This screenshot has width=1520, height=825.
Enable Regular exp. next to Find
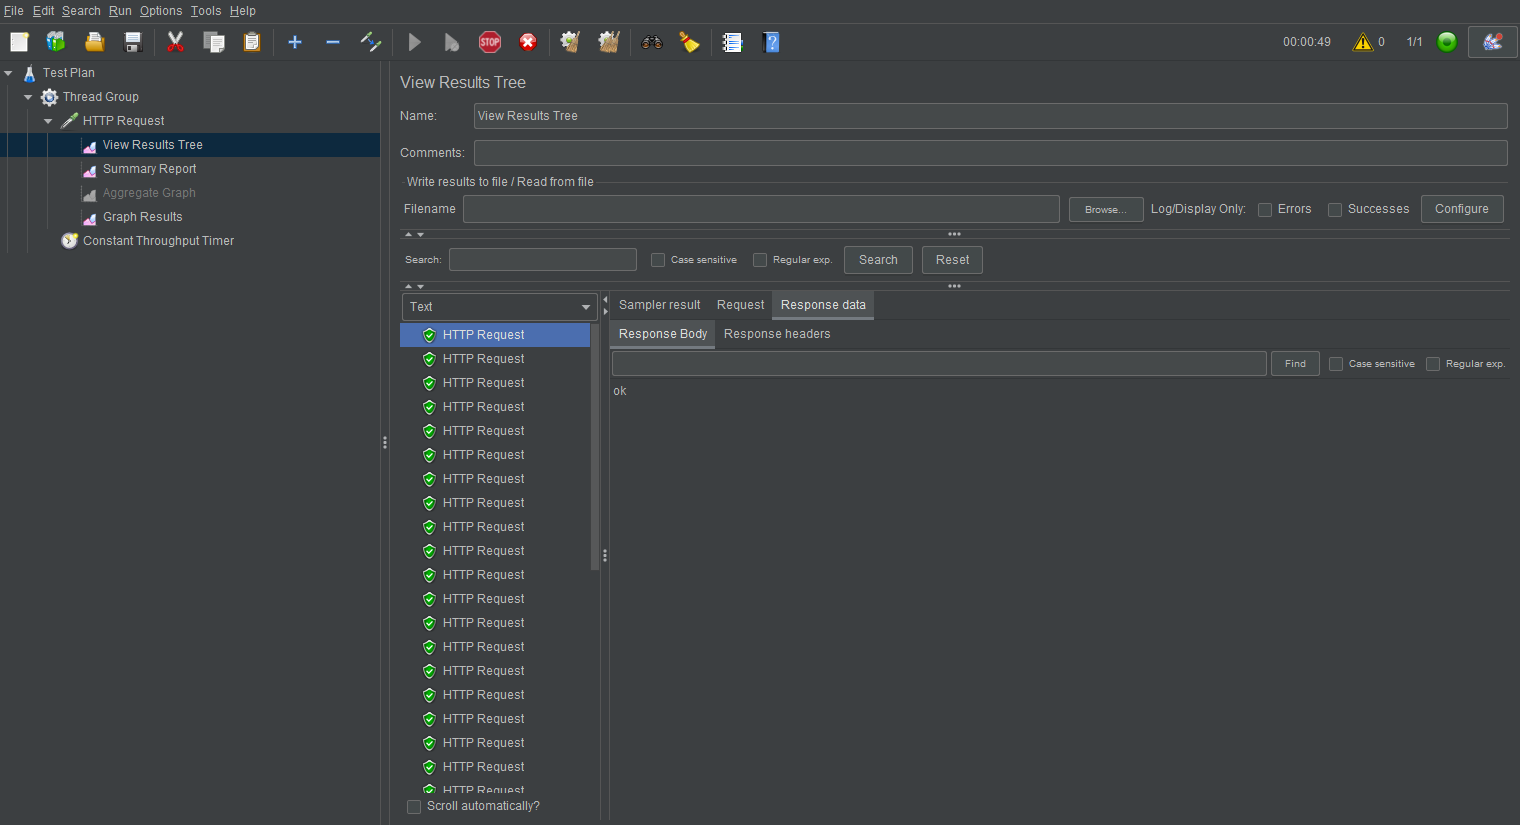click(x=1433, y=364)
